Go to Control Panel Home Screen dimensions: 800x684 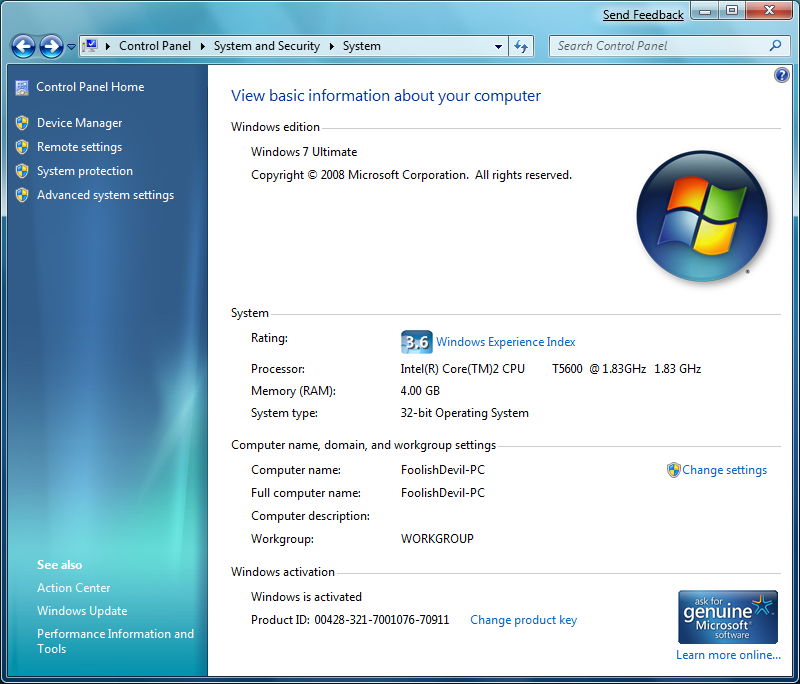pyautogui.click(x=90, y=87)
